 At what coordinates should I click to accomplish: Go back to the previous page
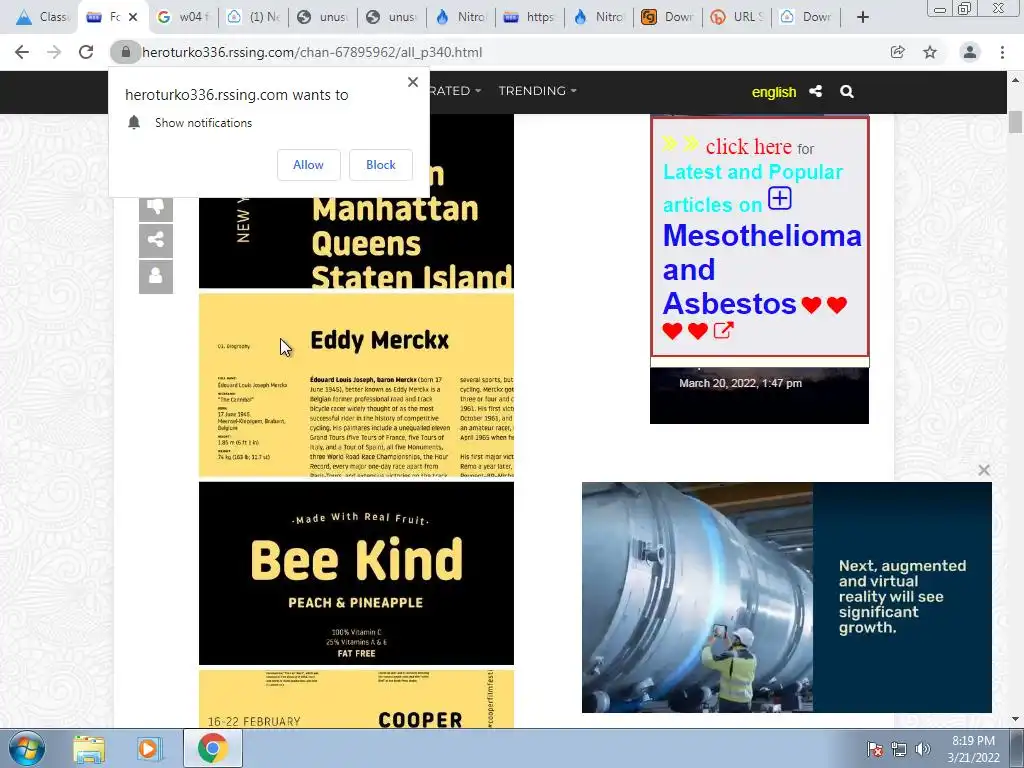click(22, 52)
